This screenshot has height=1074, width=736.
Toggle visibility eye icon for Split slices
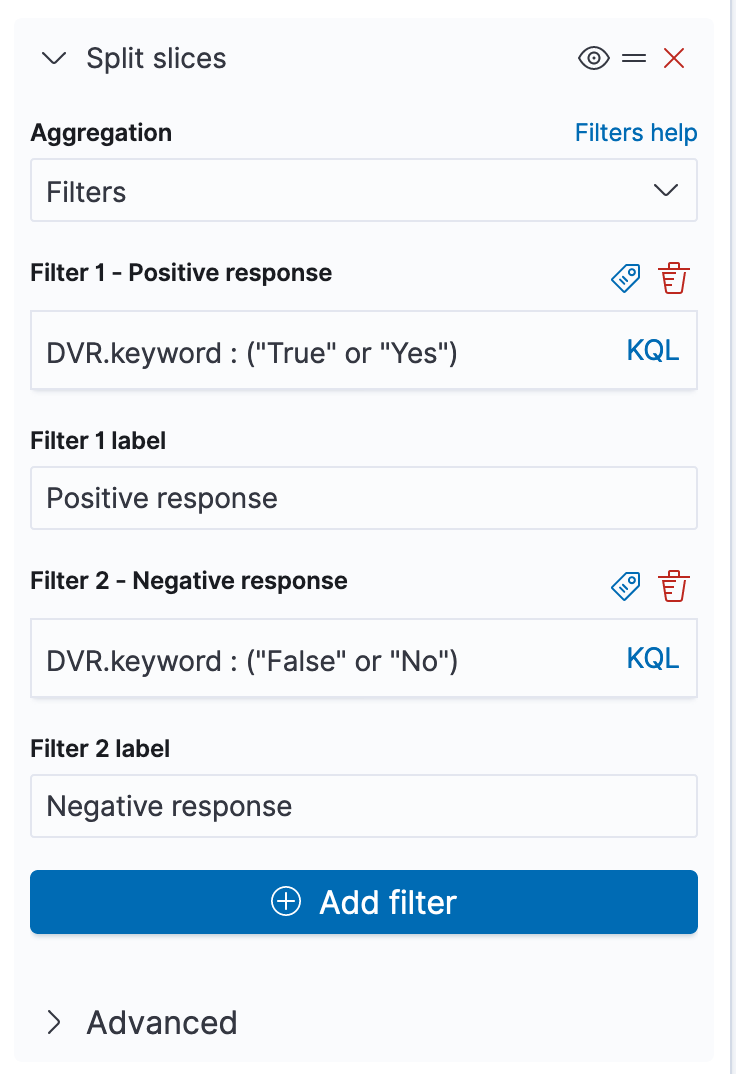click(x=593, y=59)
